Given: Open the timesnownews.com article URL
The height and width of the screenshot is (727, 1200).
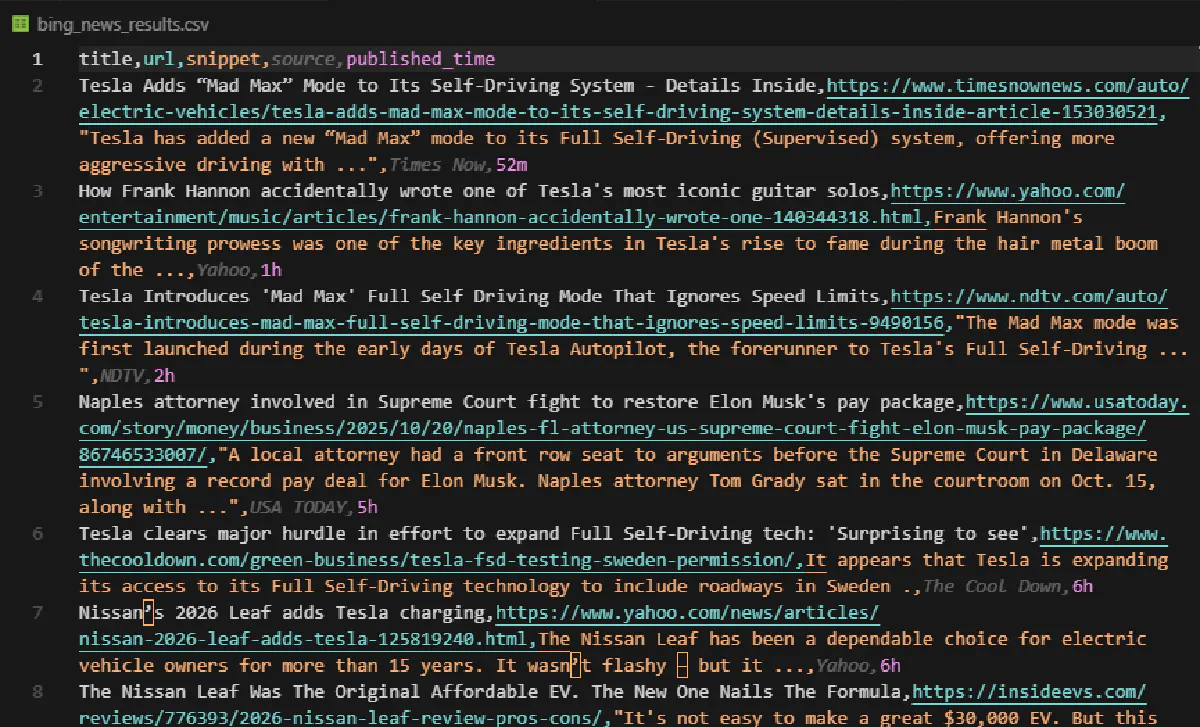Looking at the screenshot, I should [x=620, y=112].
